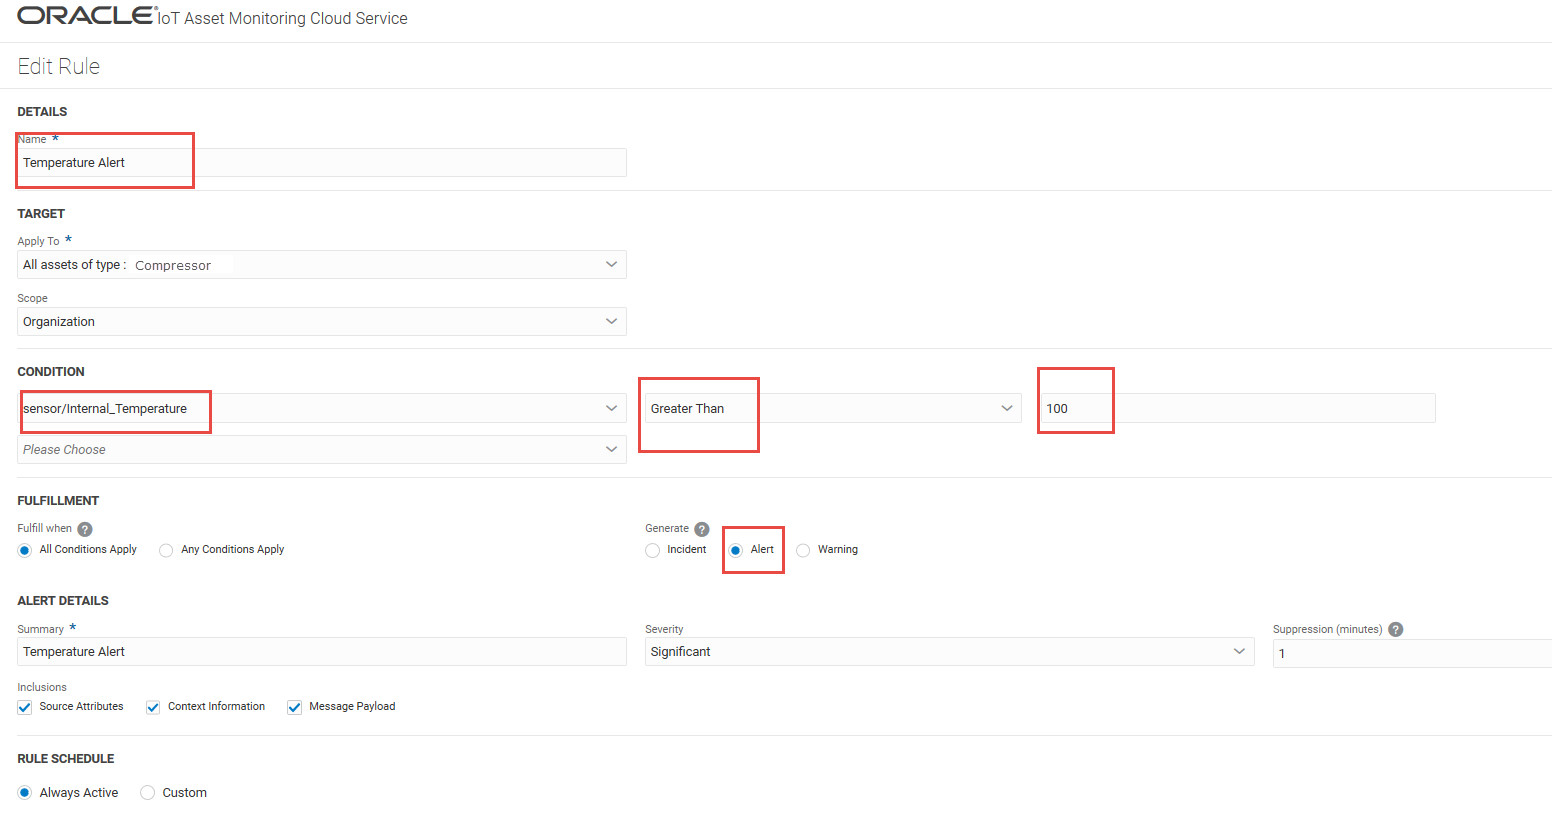Open Greater Than operator dropdown
Screen dimensions: 1552x822
point(833,408)
